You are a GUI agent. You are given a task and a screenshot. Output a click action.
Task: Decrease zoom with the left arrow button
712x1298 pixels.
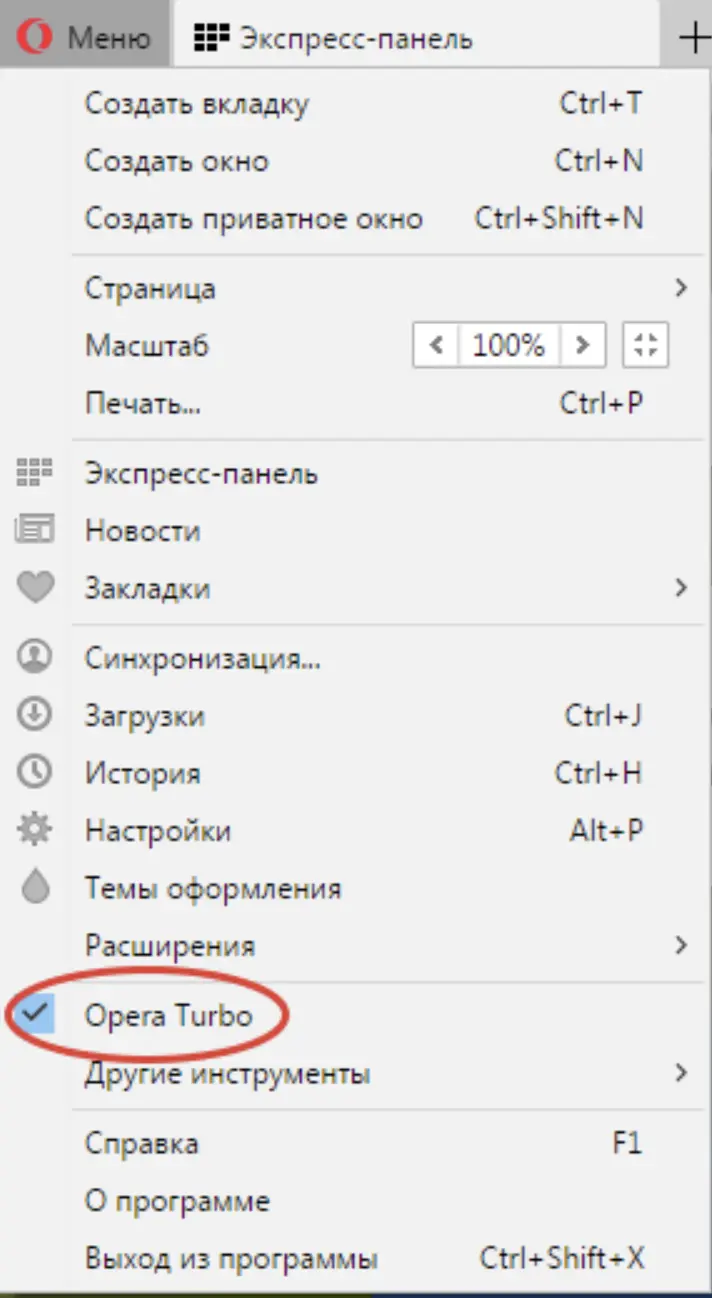[435, 344]
